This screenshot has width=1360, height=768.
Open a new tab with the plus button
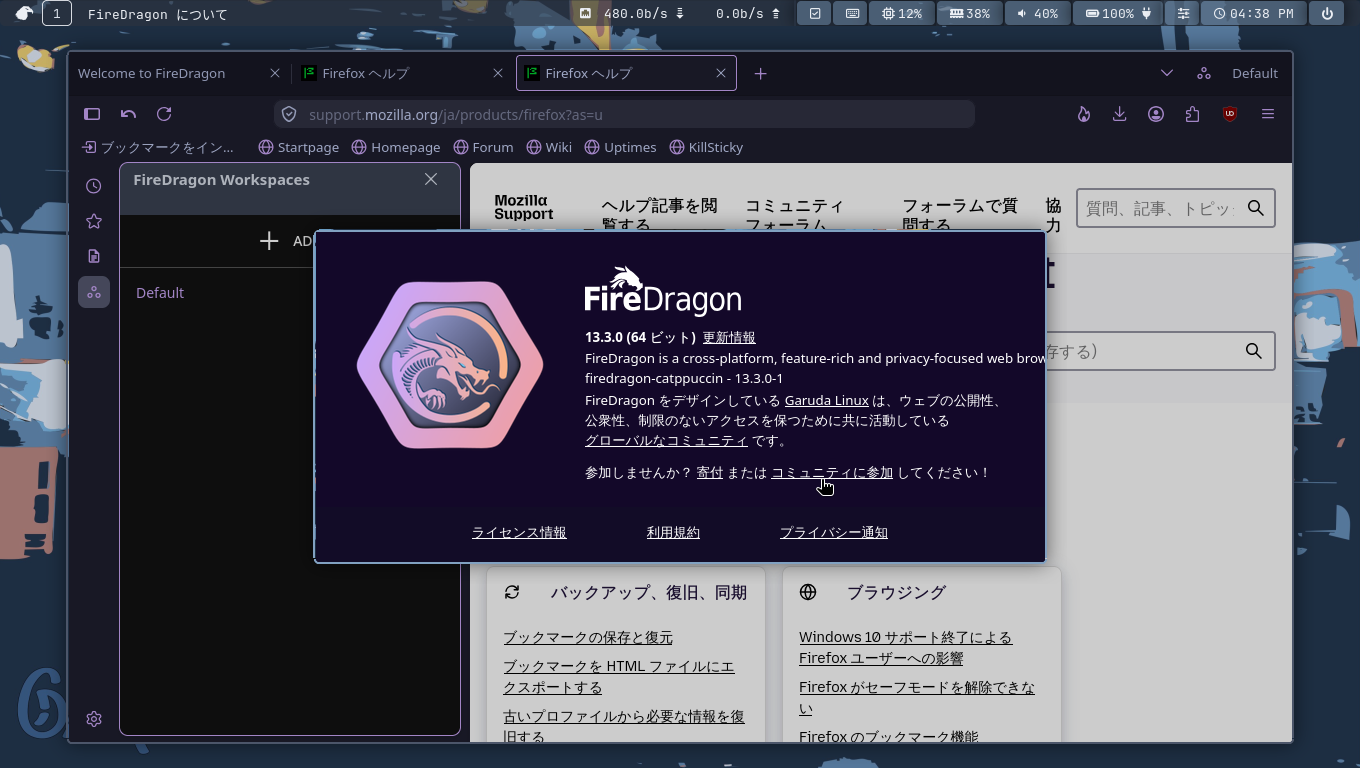coord(760,73)
